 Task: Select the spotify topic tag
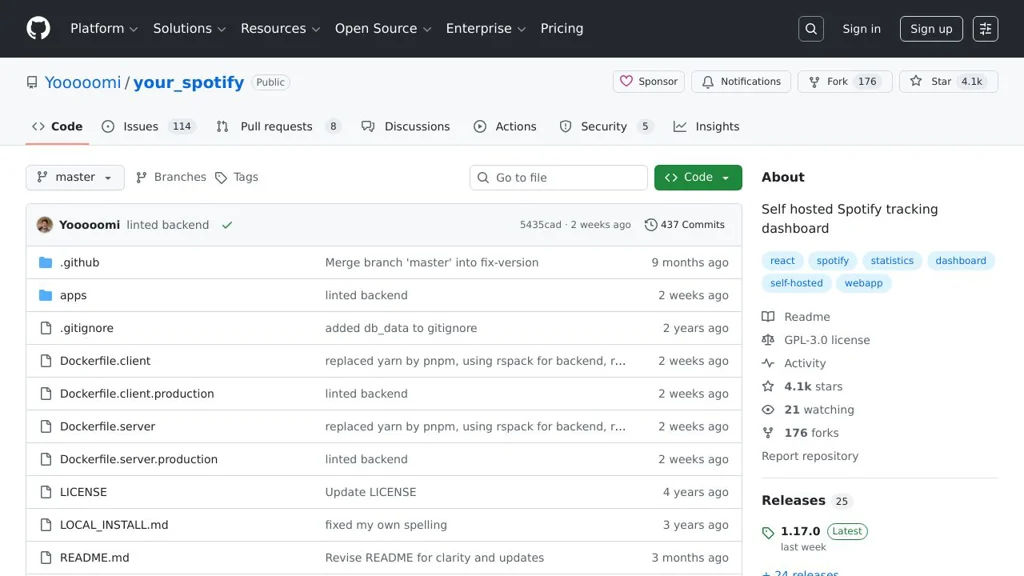pyautogui.click(x=832, y=261)
